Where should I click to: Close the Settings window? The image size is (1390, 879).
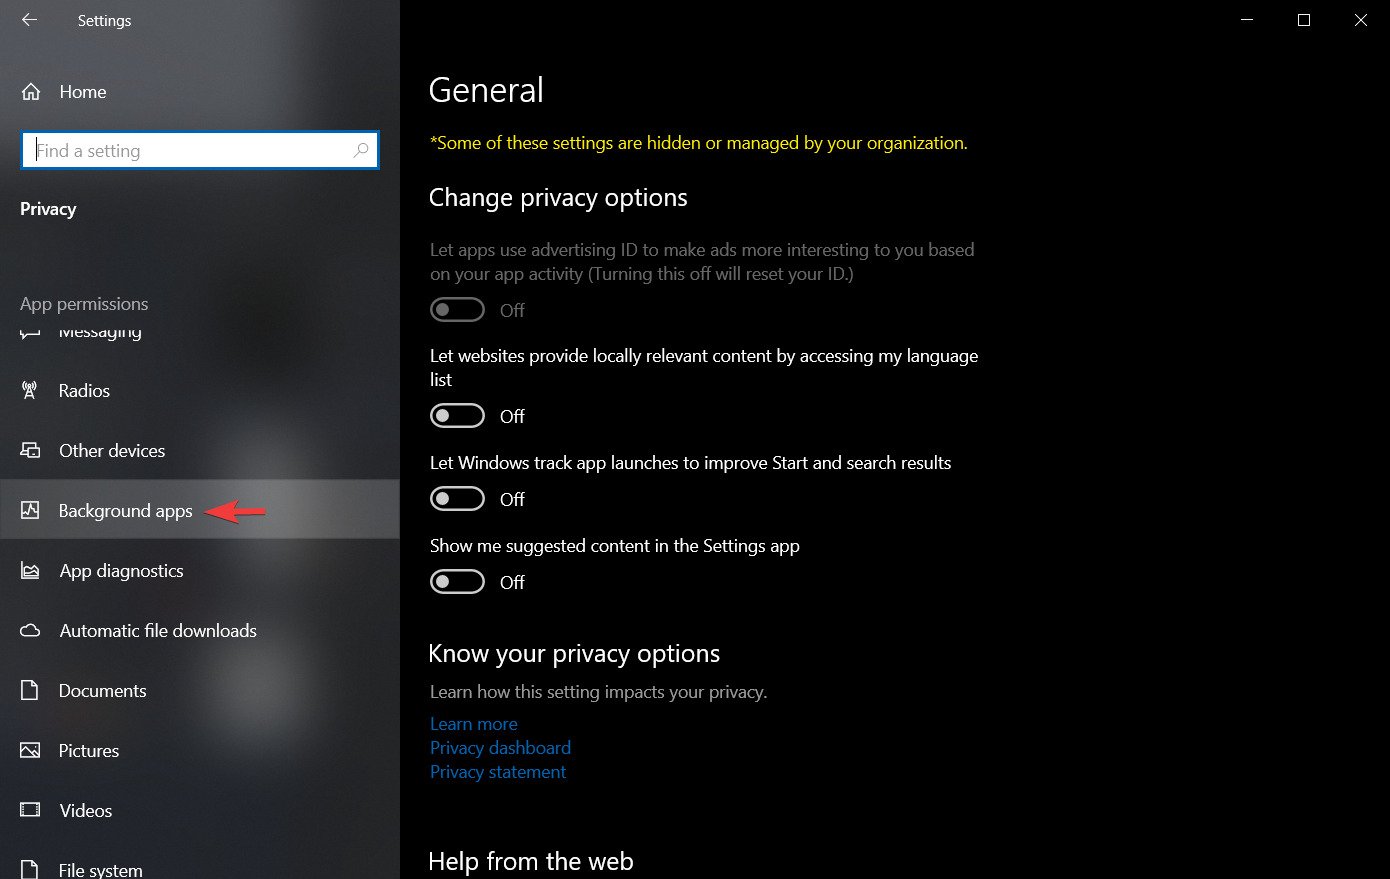(x=1361, y=20)
